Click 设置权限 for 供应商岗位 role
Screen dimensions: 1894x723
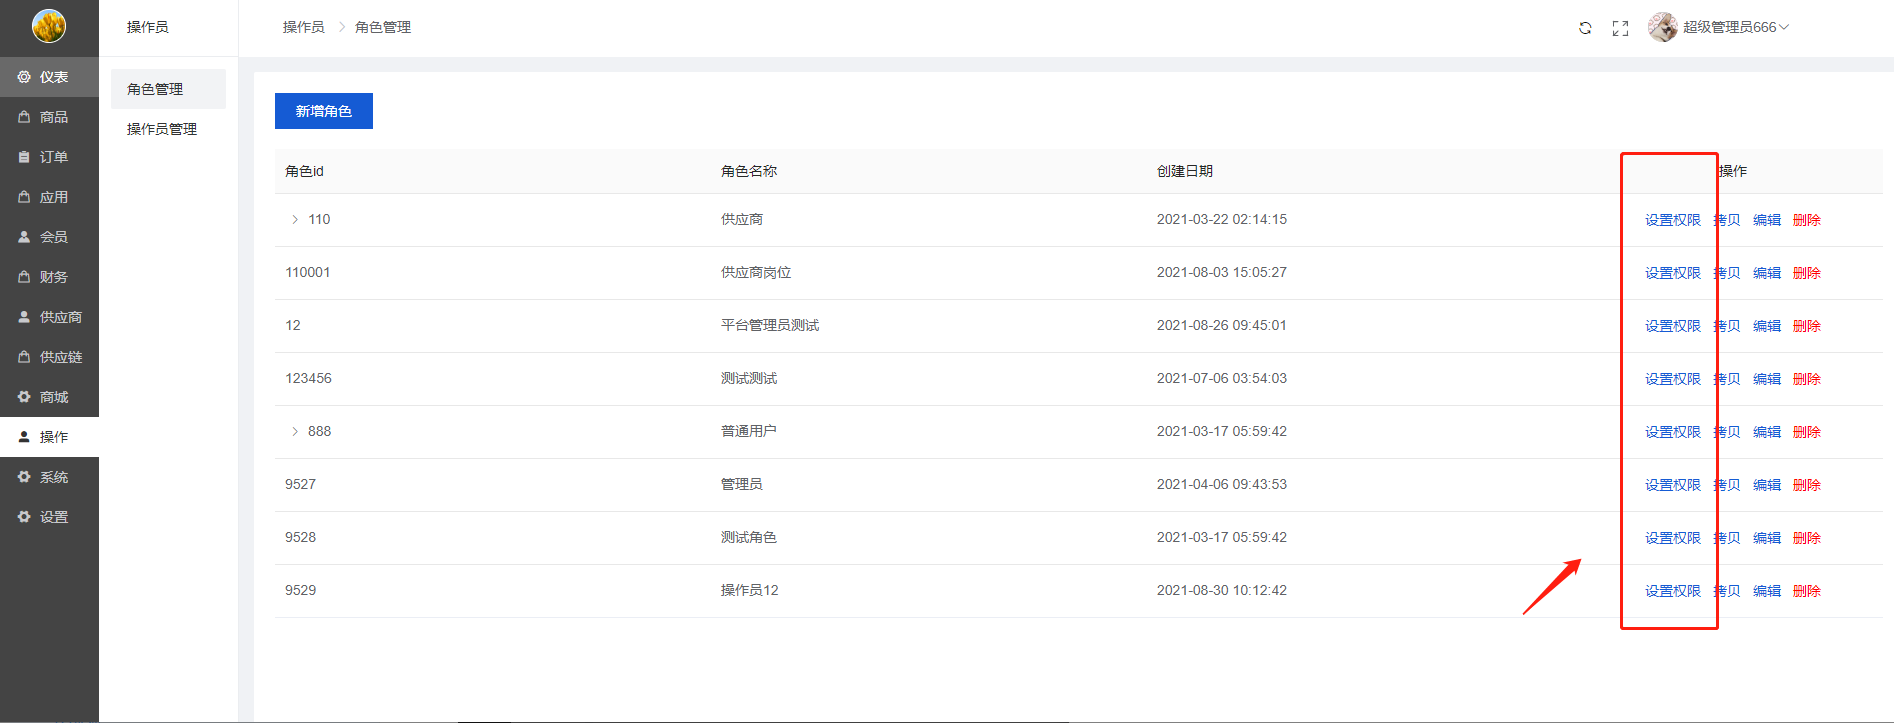1672,273
